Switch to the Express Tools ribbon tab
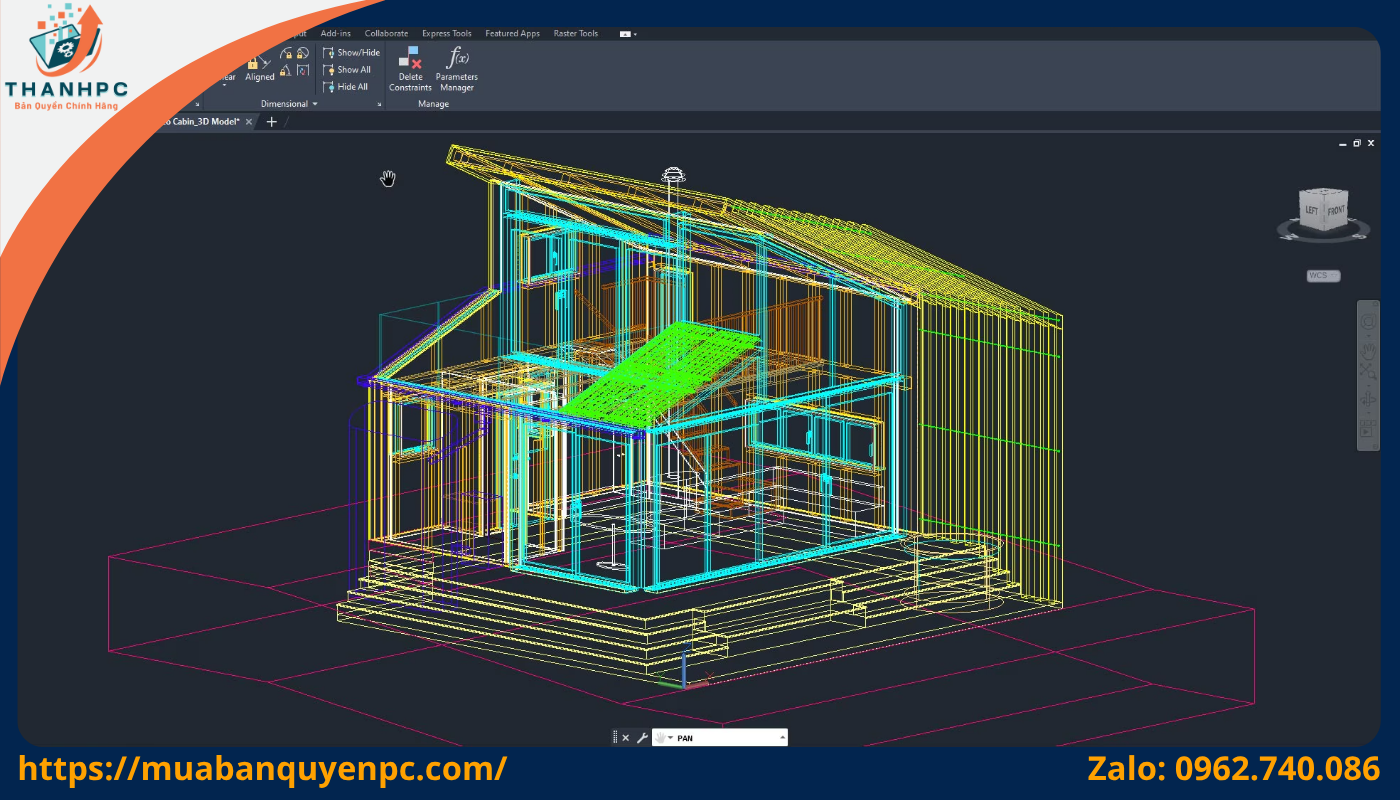Screen dimensions: 1400x800 pos(446,34)
